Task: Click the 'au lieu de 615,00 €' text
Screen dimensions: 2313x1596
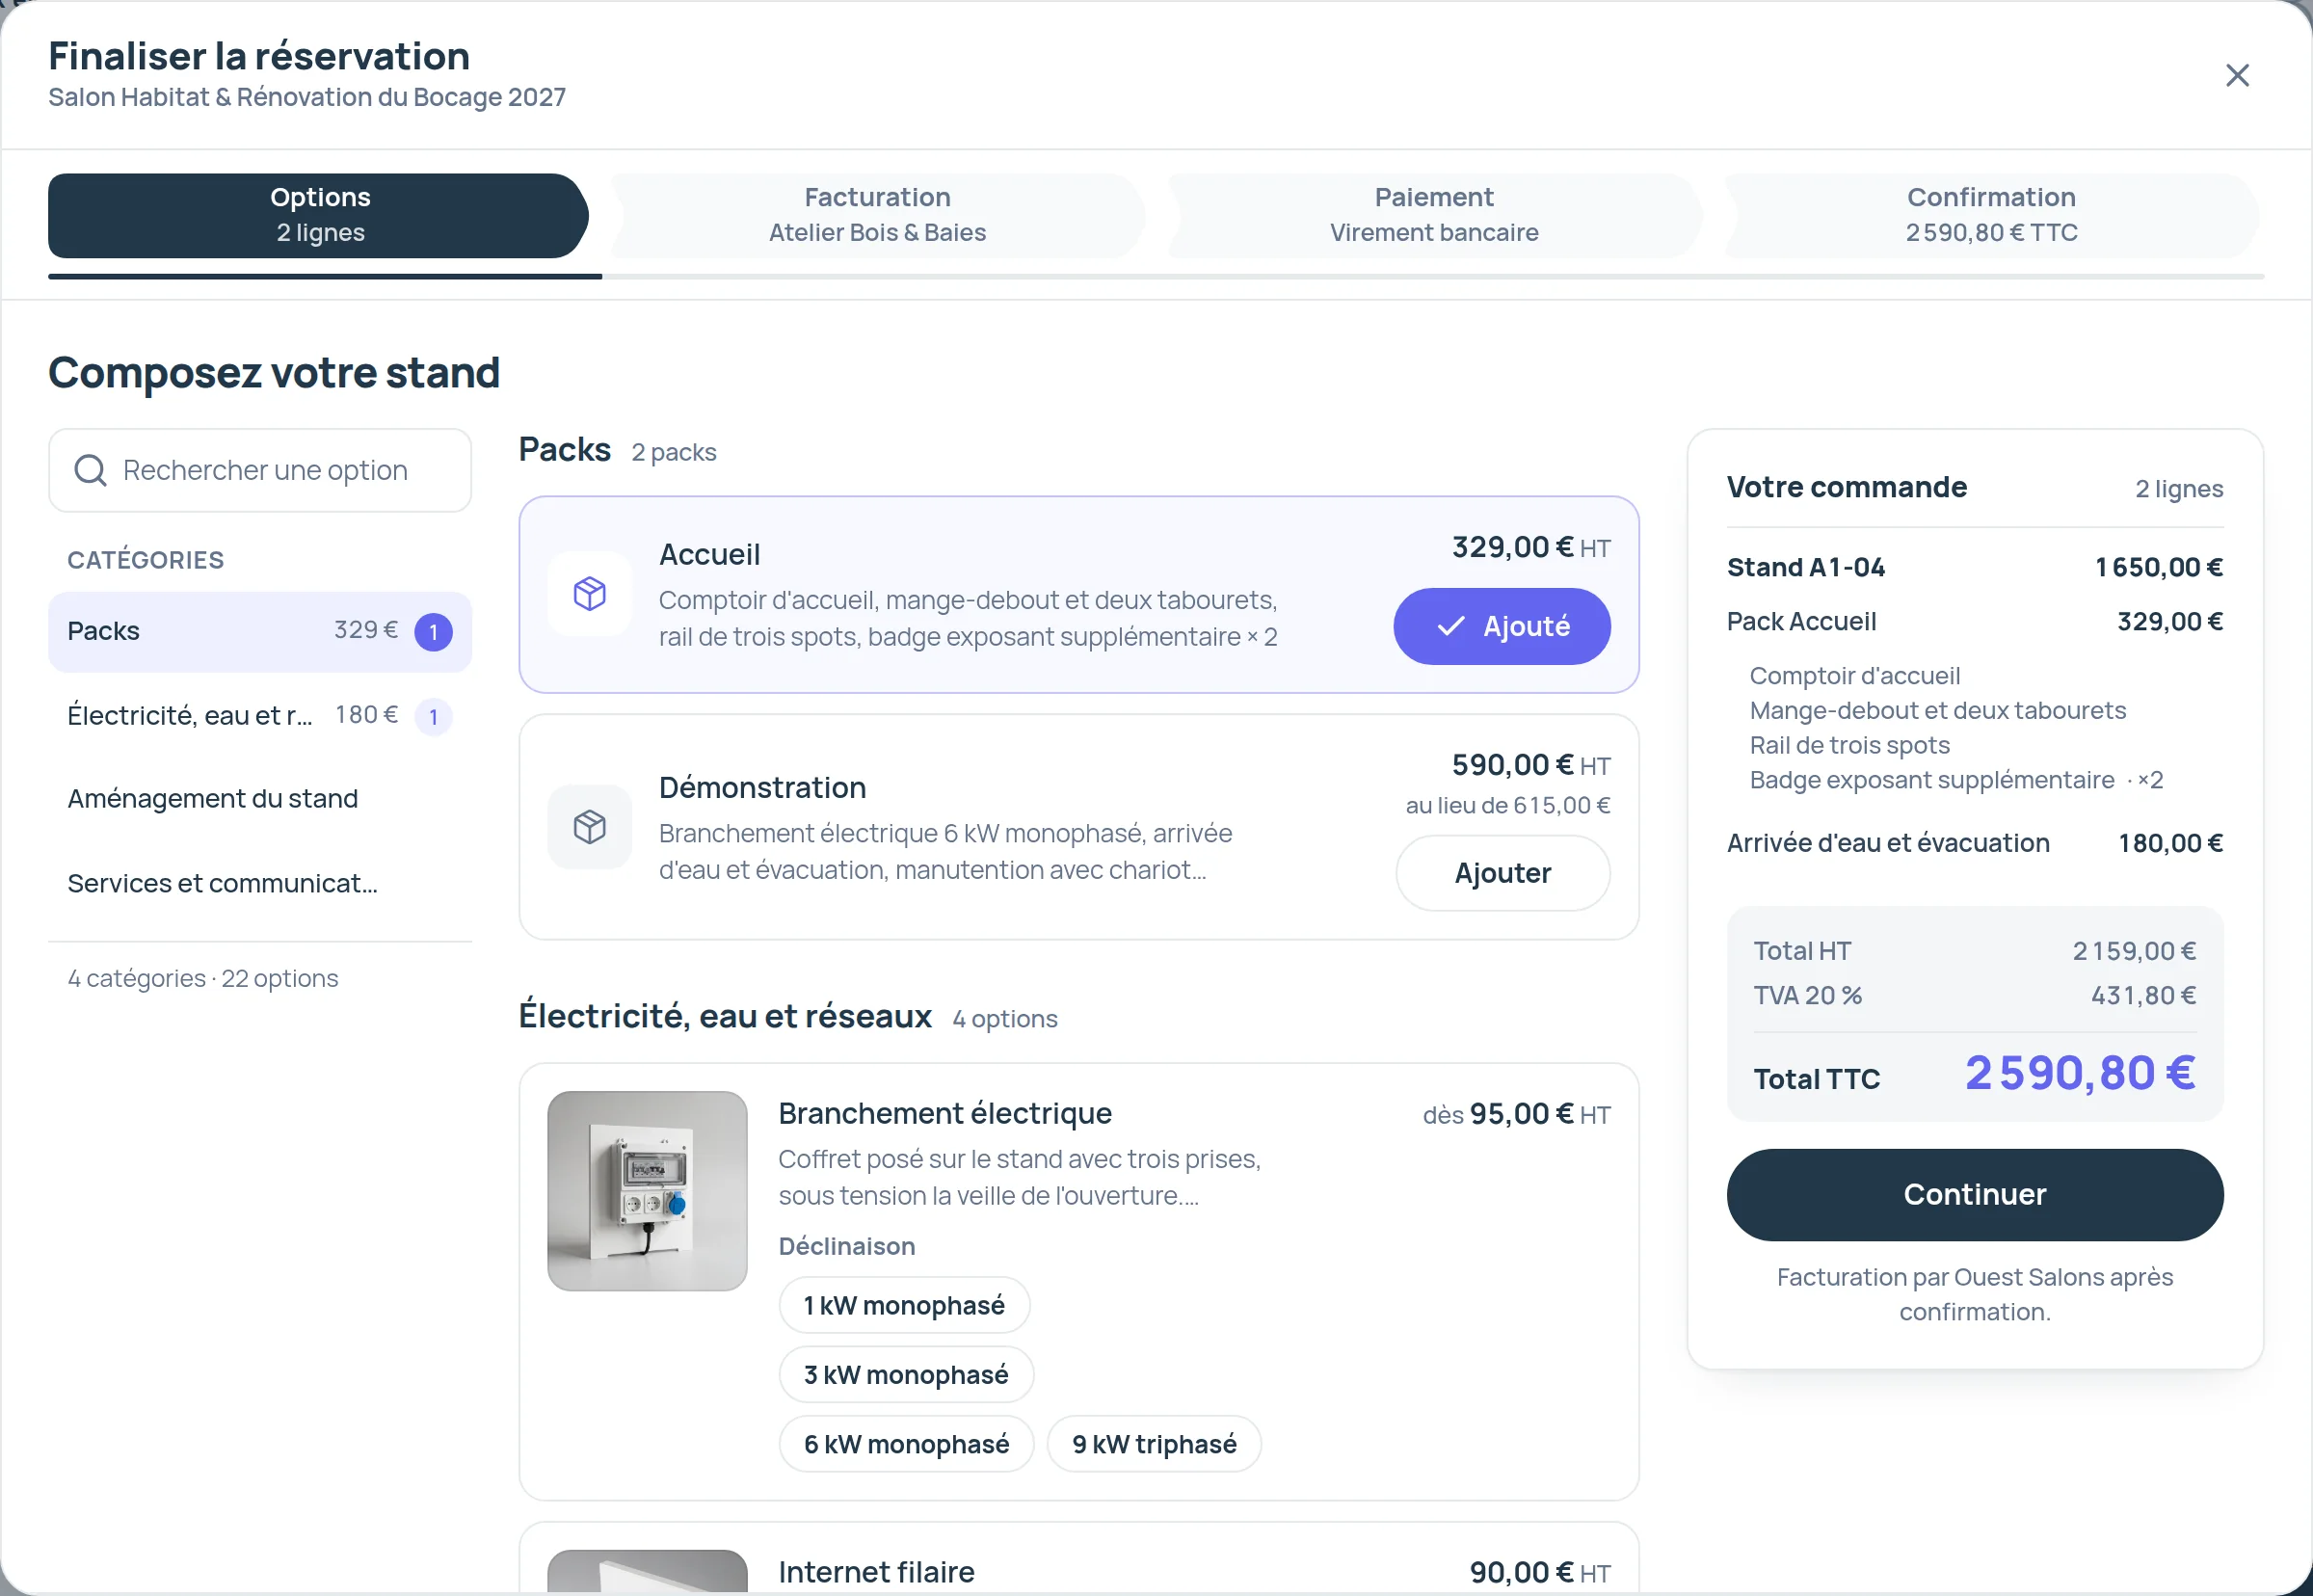Action: click(x=1508, y=806)
